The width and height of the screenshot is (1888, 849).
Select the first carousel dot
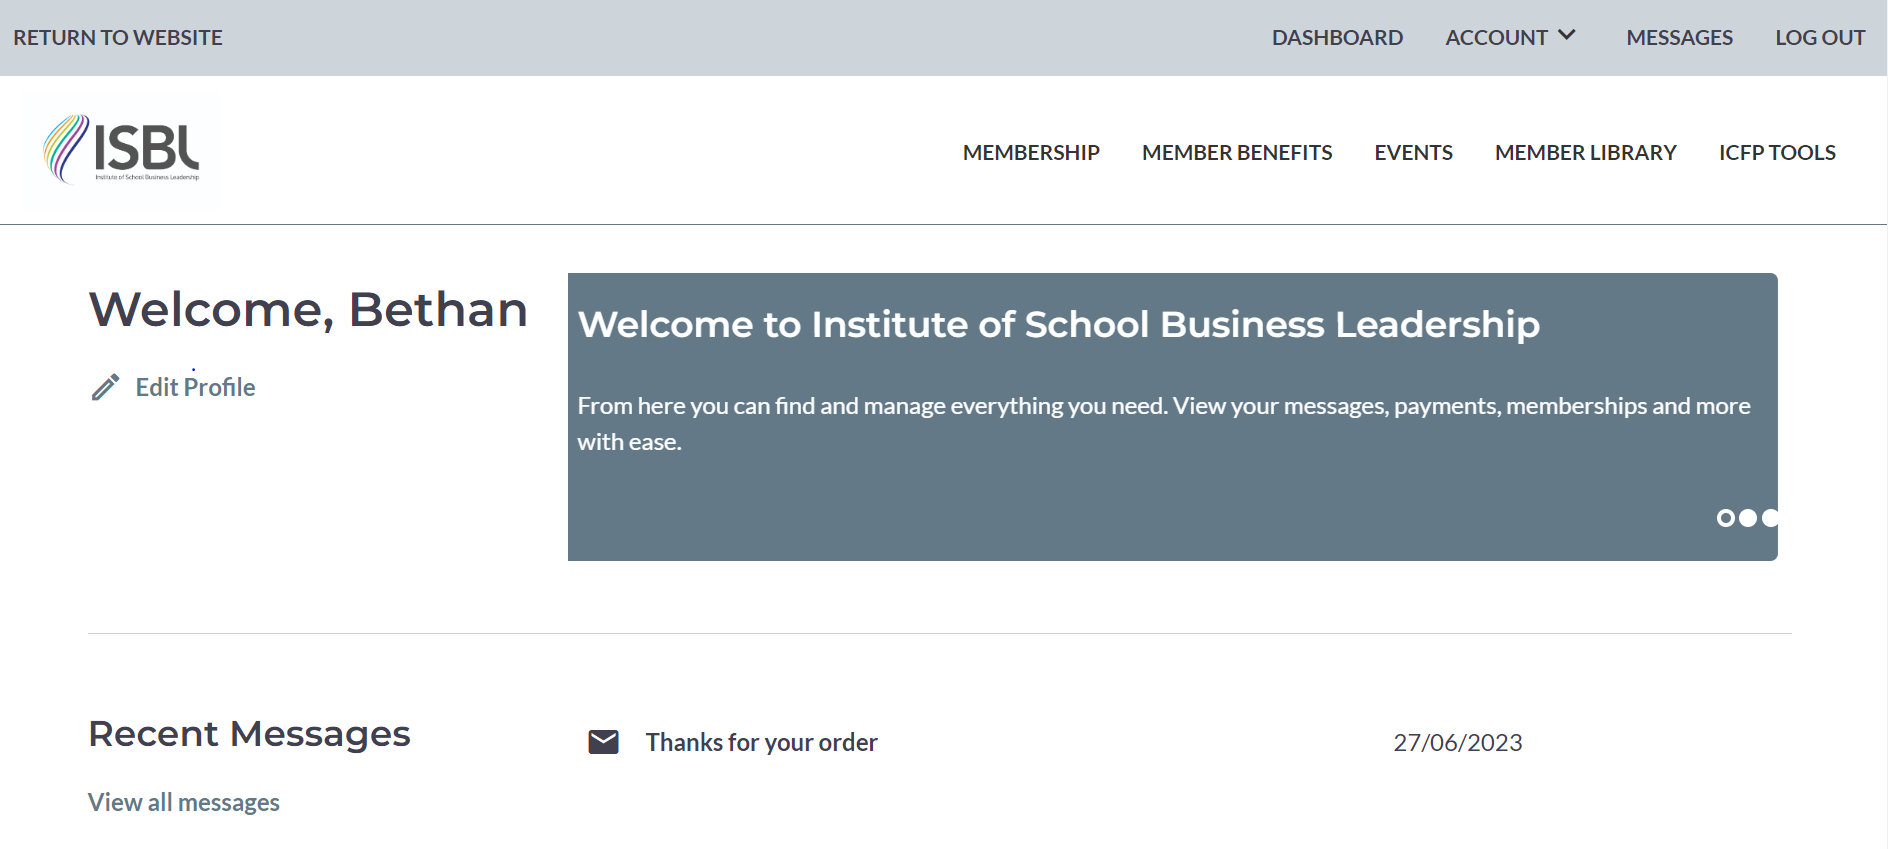pyautogui.click(x=1726, y=518)
